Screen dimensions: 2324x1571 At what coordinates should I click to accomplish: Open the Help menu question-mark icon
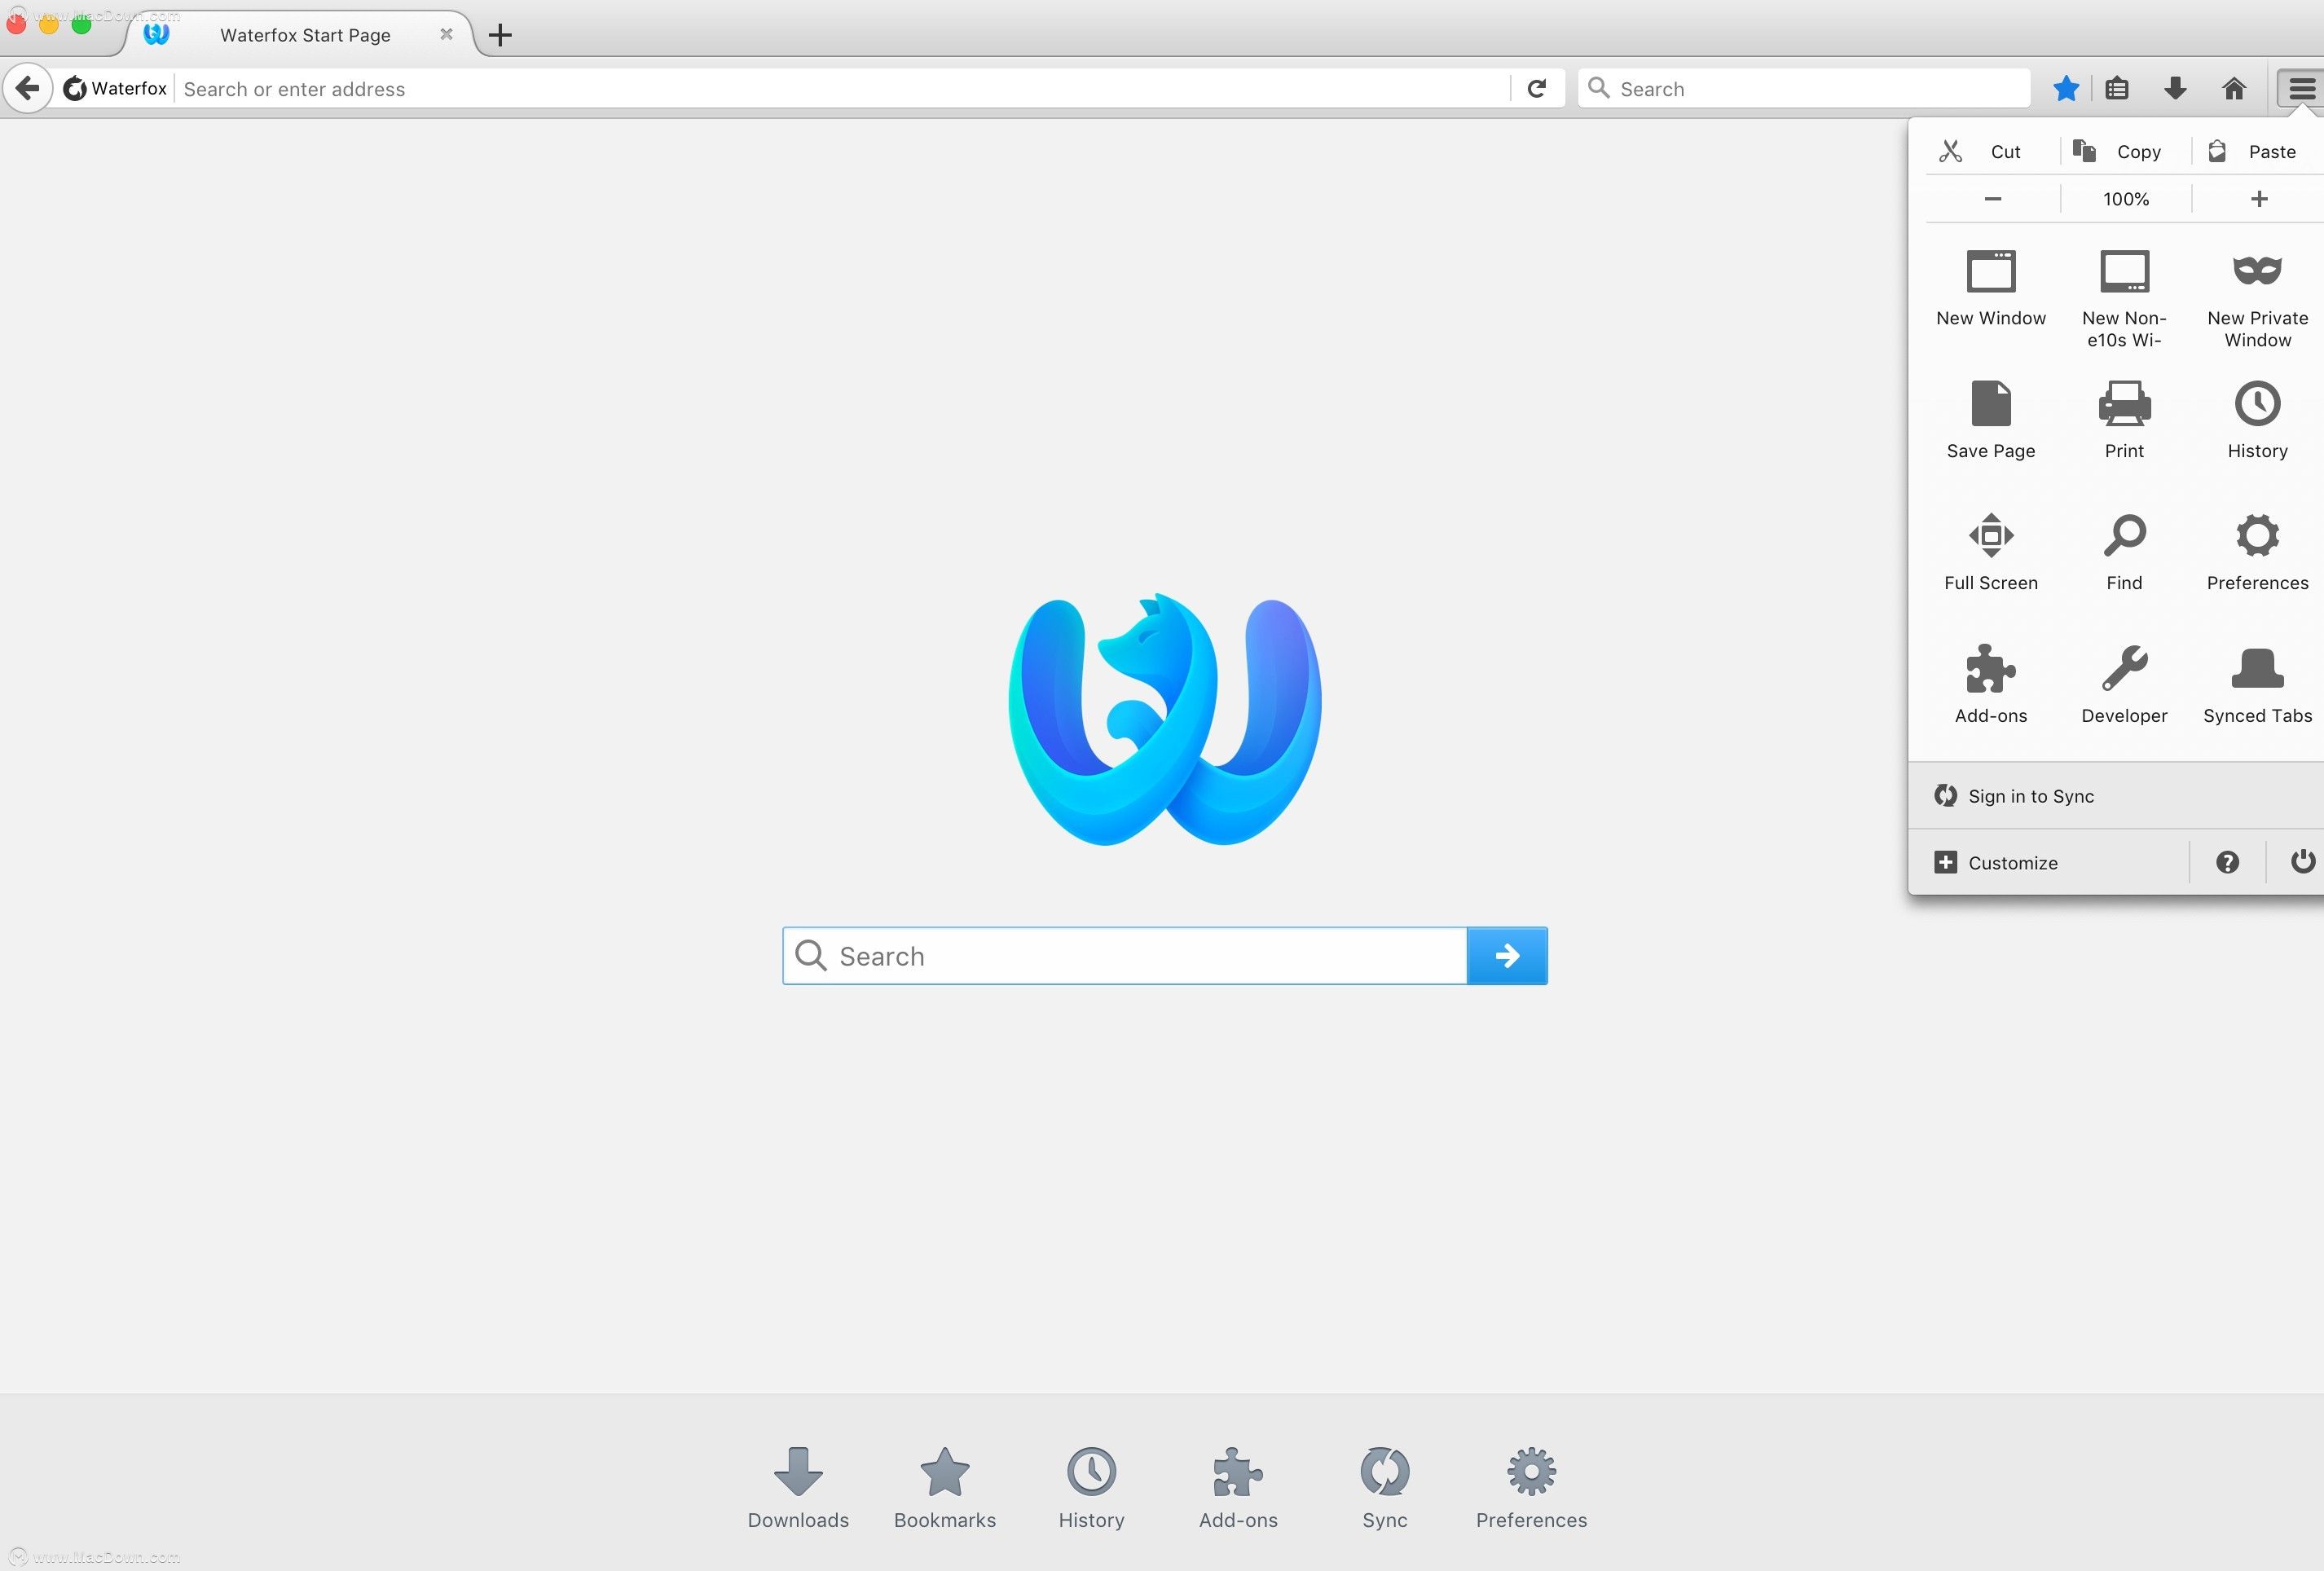pyautogui.click(x=2227, y=862)
